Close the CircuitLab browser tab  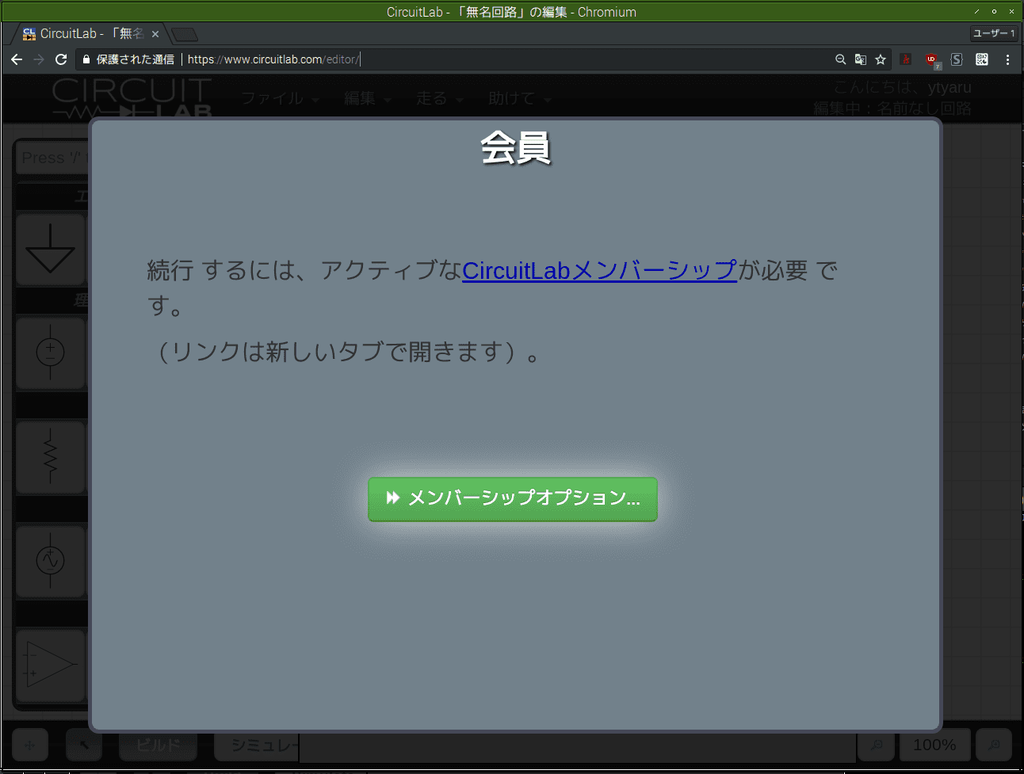coord(155,34)
